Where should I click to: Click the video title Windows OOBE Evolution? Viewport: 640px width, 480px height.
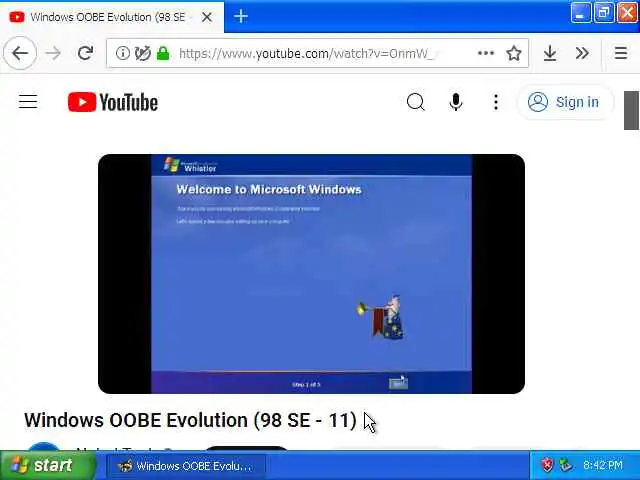190,420
